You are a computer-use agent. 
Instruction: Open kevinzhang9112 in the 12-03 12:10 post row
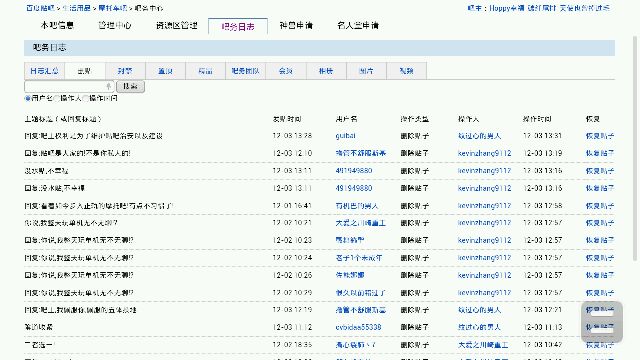tap(484, 153)
